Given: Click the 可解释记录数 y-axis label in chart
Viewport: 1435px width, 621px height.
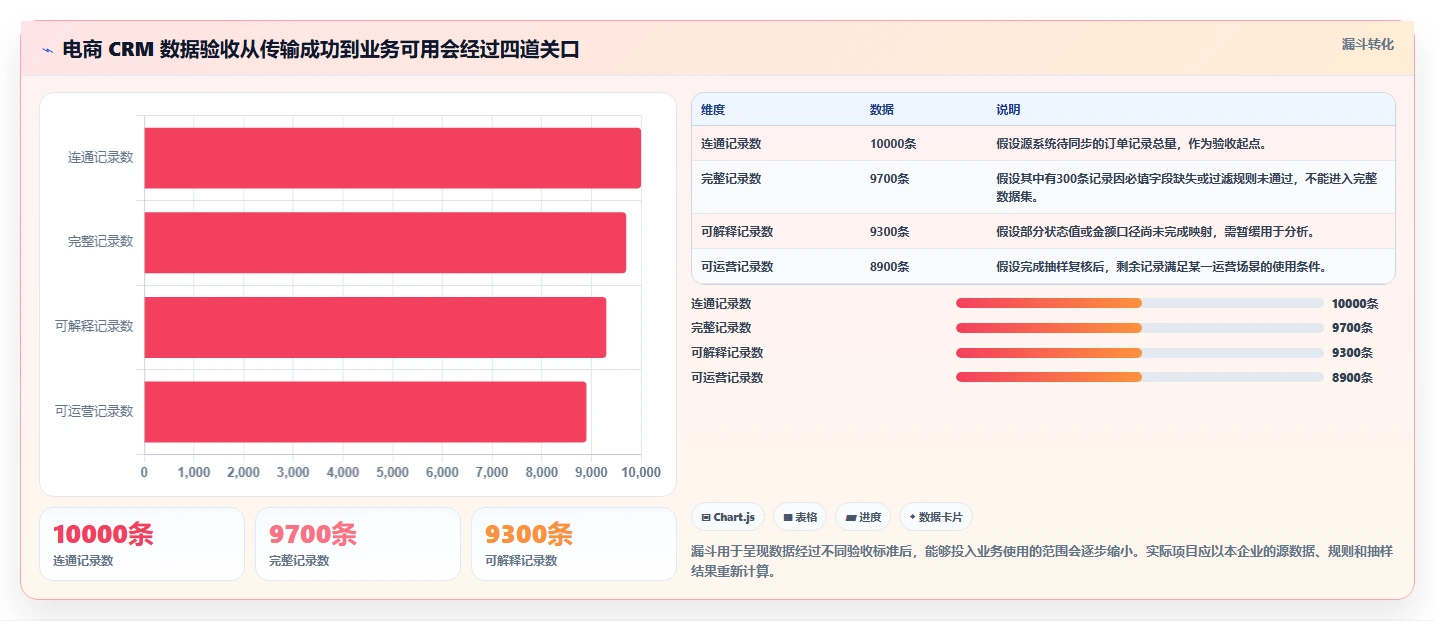Looking at the screenshot, I should pos(94,327).
